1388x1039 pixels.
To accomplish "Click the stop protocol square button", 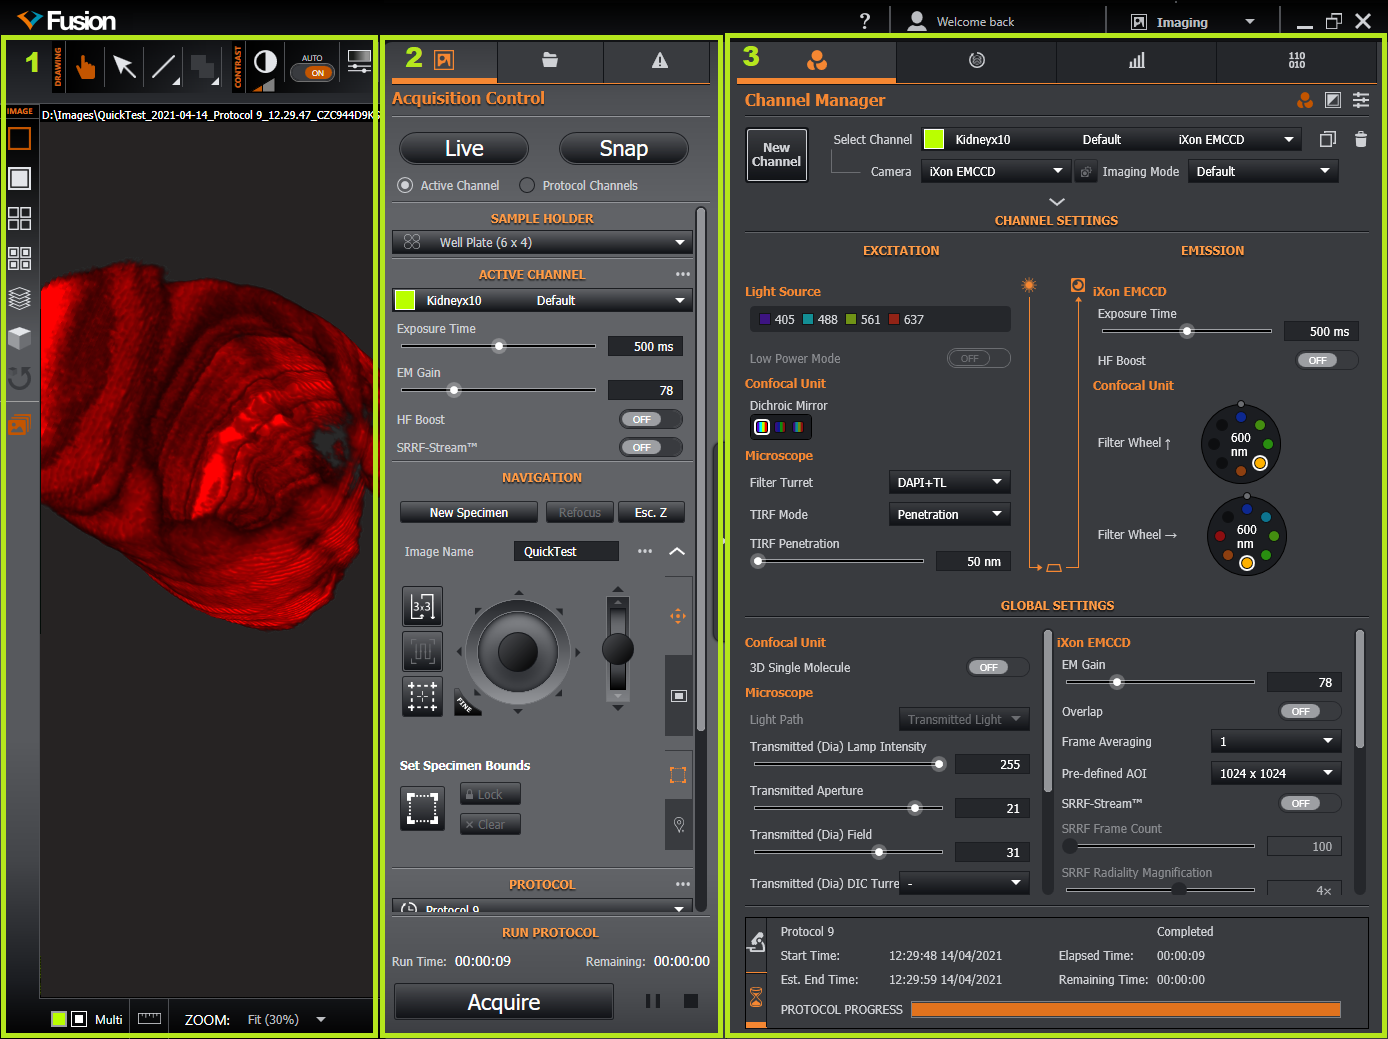I will 690,1001.
